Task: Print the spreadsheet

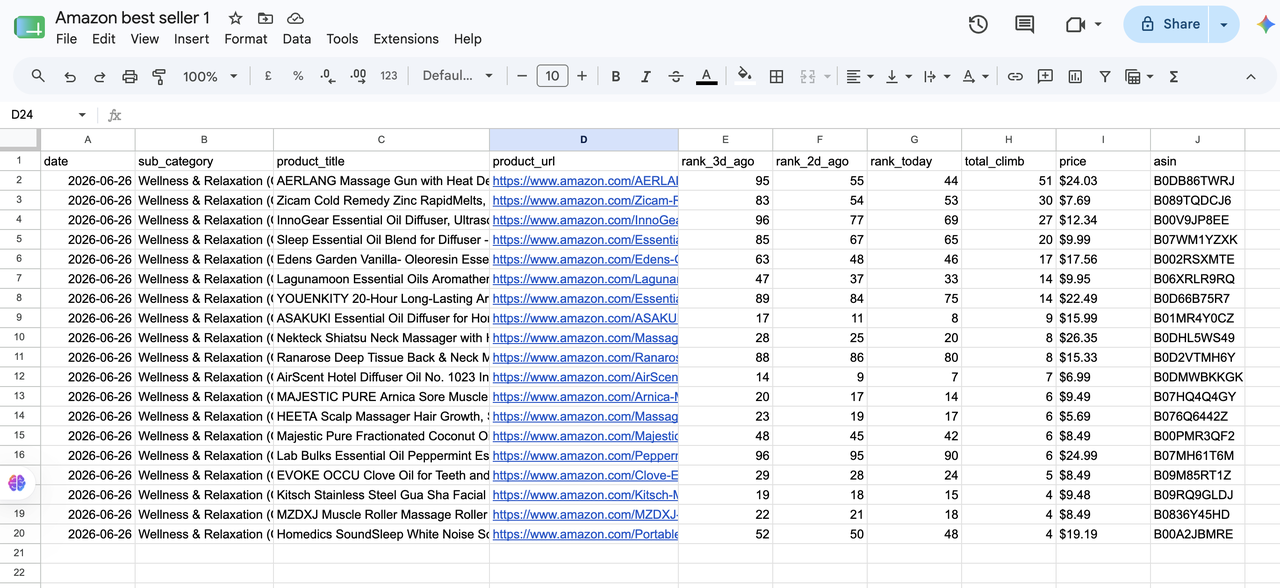Action: tap(129, 76)
